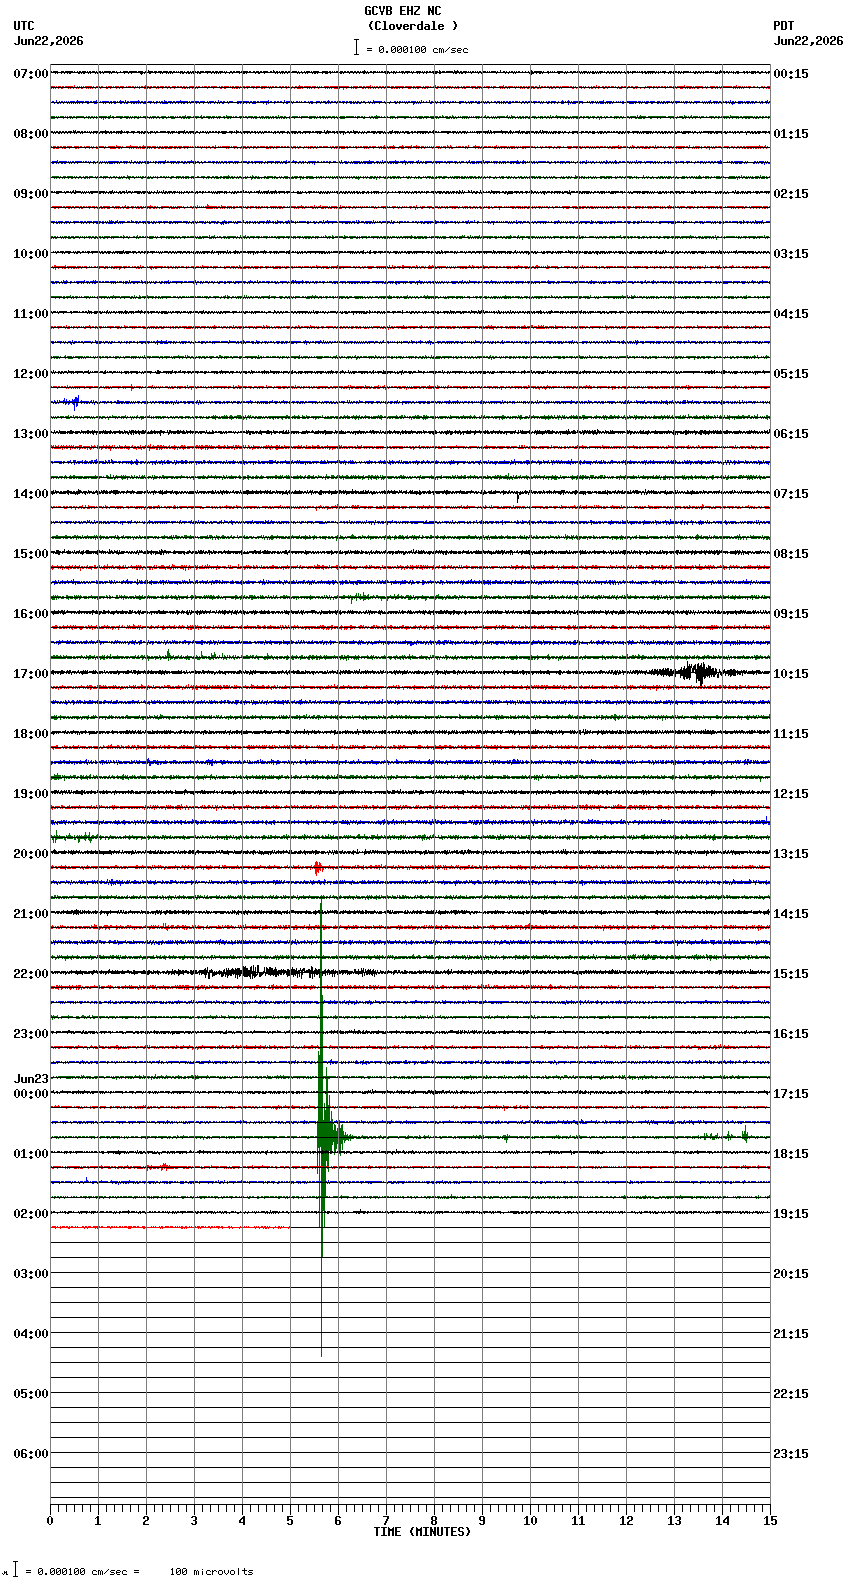Screen dimensions: 850x1584
Task: Click the 17:15 PDT time label
Action: [791, 1094]
